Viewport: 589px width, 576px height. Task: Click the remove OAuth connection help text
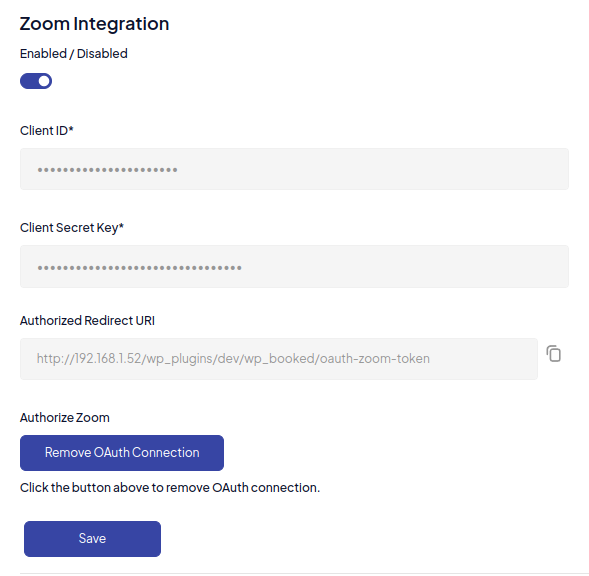170,488
